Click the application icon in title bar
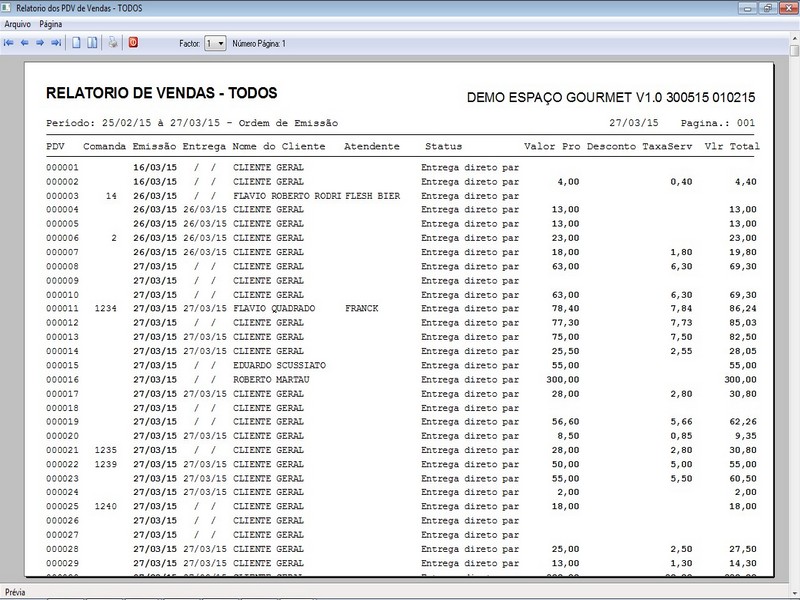This screenshot has width=800, height=600. tap(9, 7)
